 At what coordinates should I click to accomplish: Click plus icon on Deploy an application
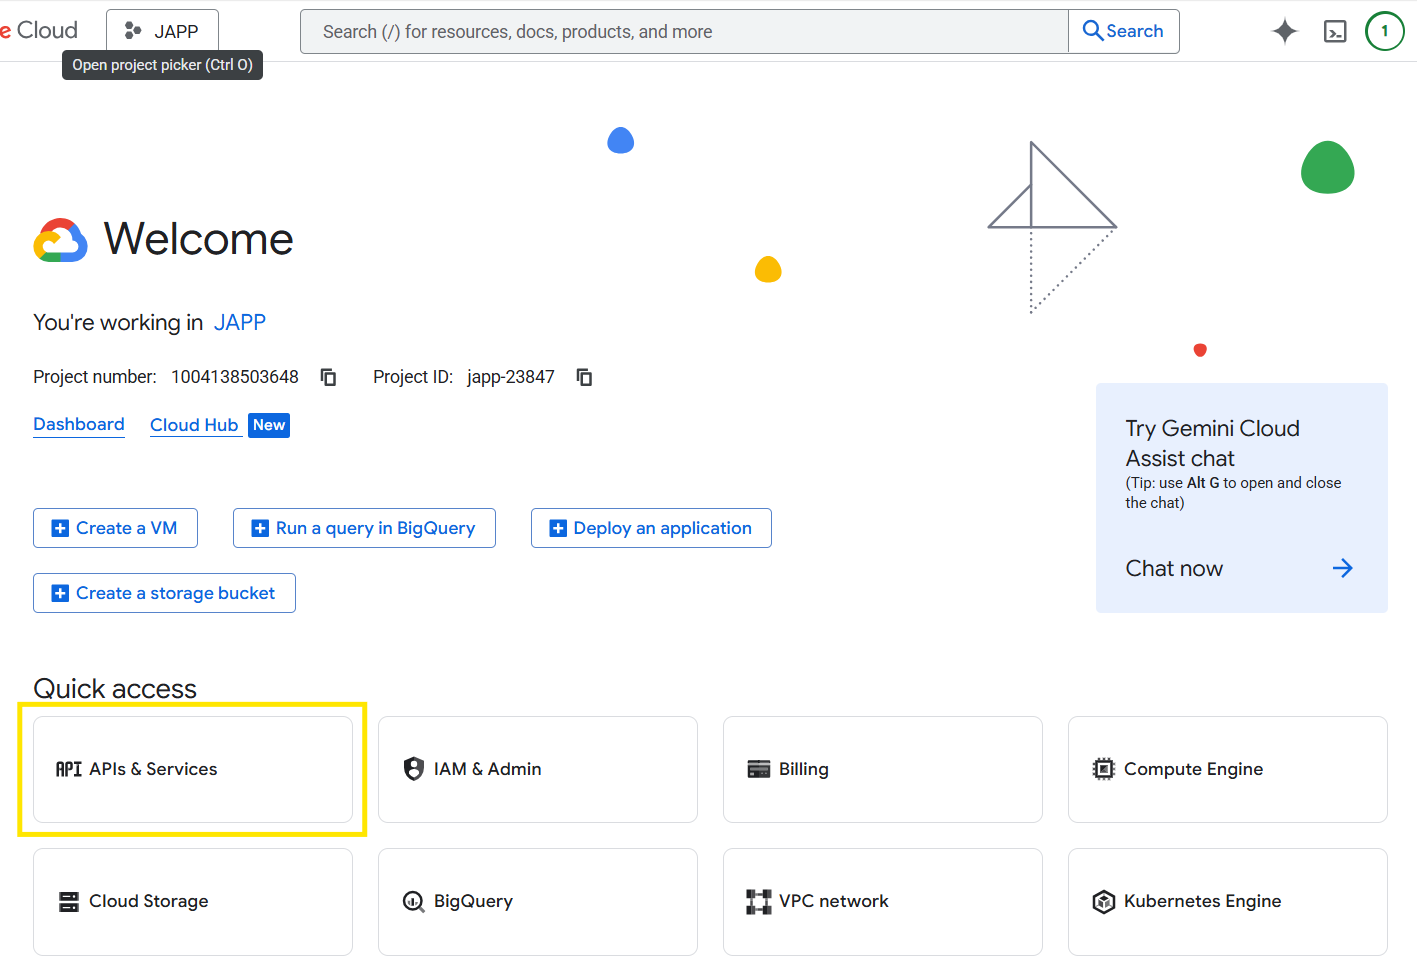[558, 528]
